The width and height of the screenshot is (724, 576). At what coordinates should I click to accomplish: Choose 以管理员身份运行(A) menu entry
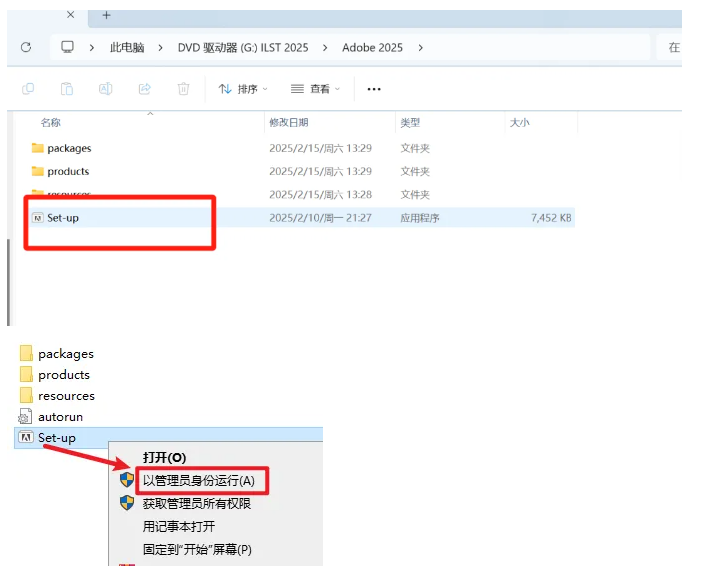click(x=199, y=480)
